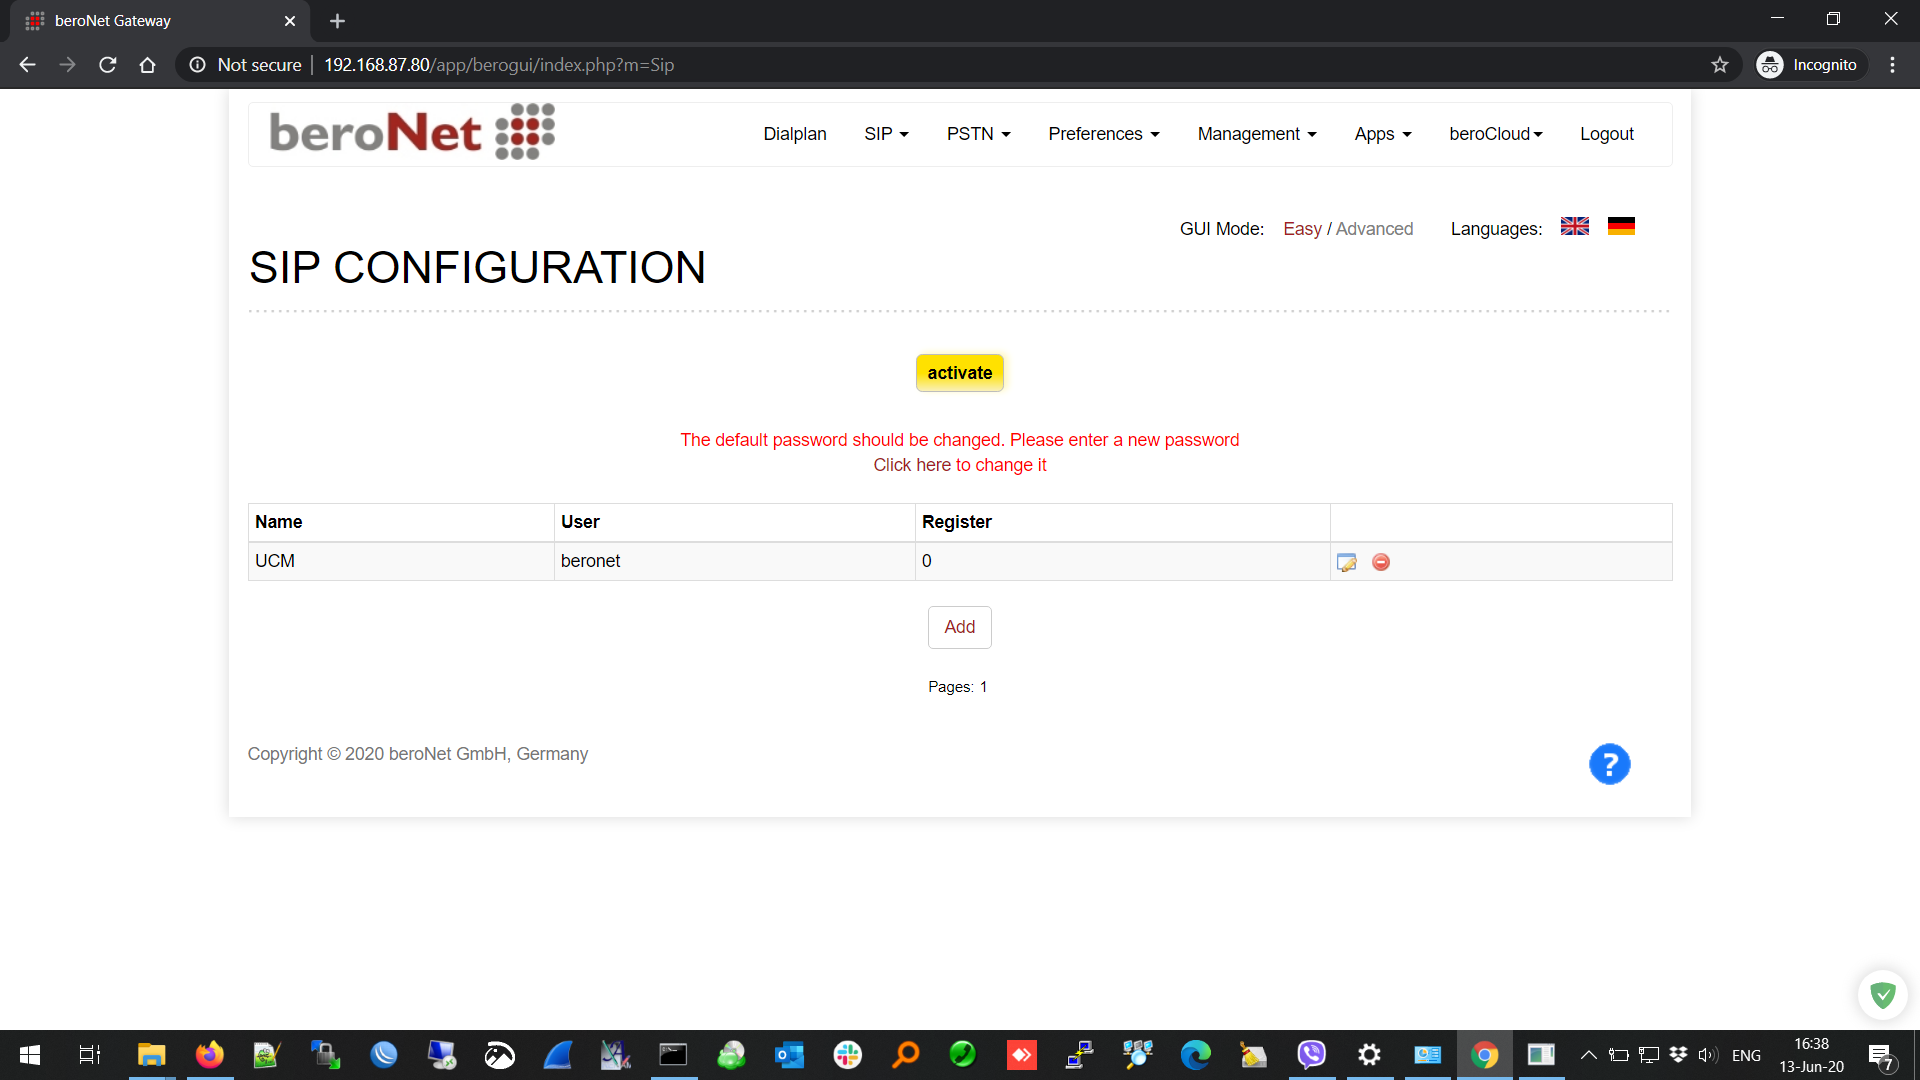Click the green shield icon
This screenshot has height=1080, width=1920.
point(1882,994)
